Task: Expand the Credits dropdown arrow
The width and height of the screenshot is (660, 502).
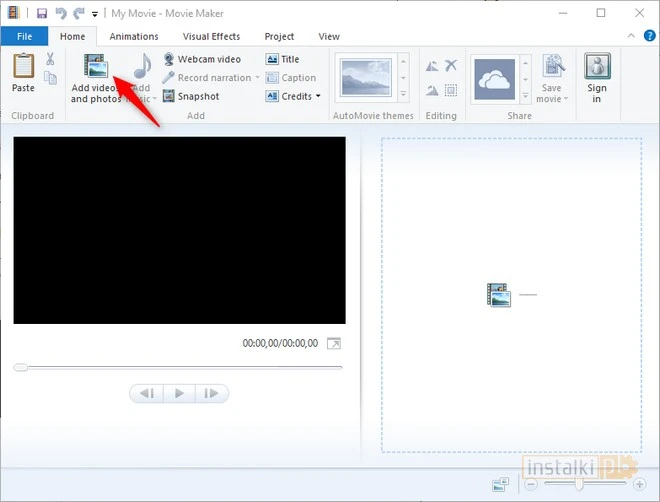Action: coord(318,97)
